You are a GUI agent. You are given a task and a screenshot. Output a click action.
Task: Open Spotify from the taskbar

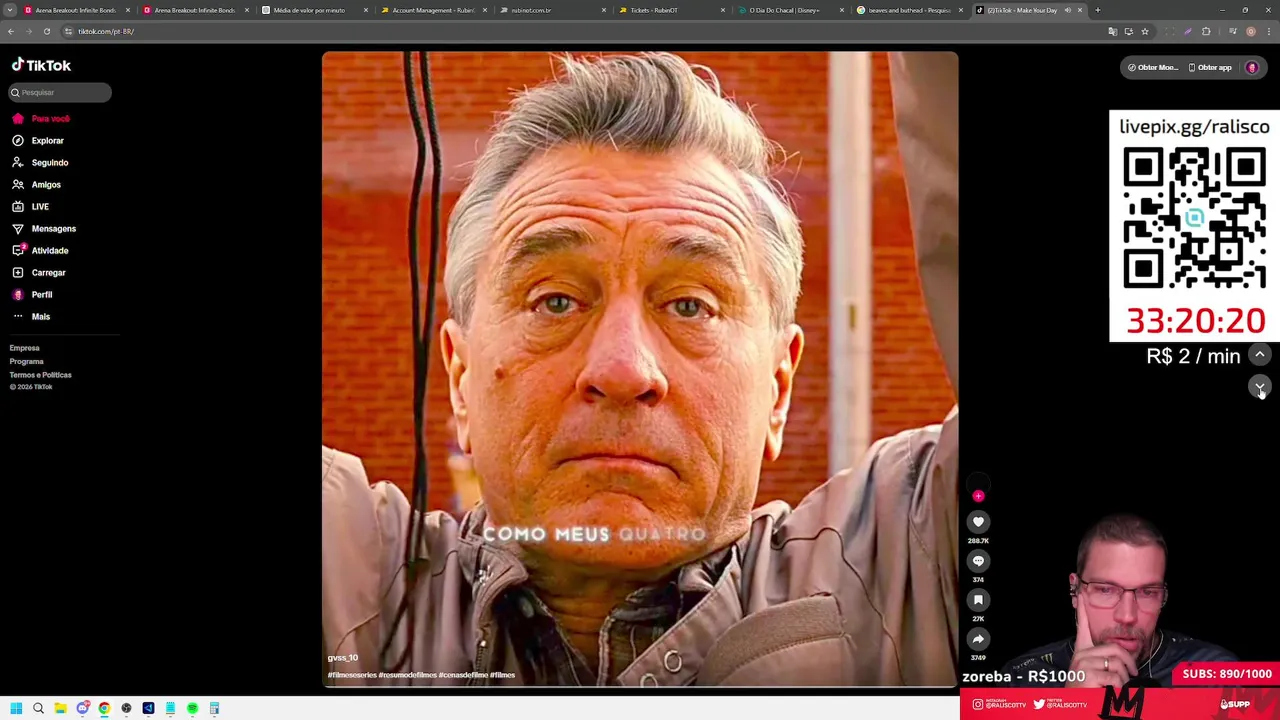[x=192, y=708]
